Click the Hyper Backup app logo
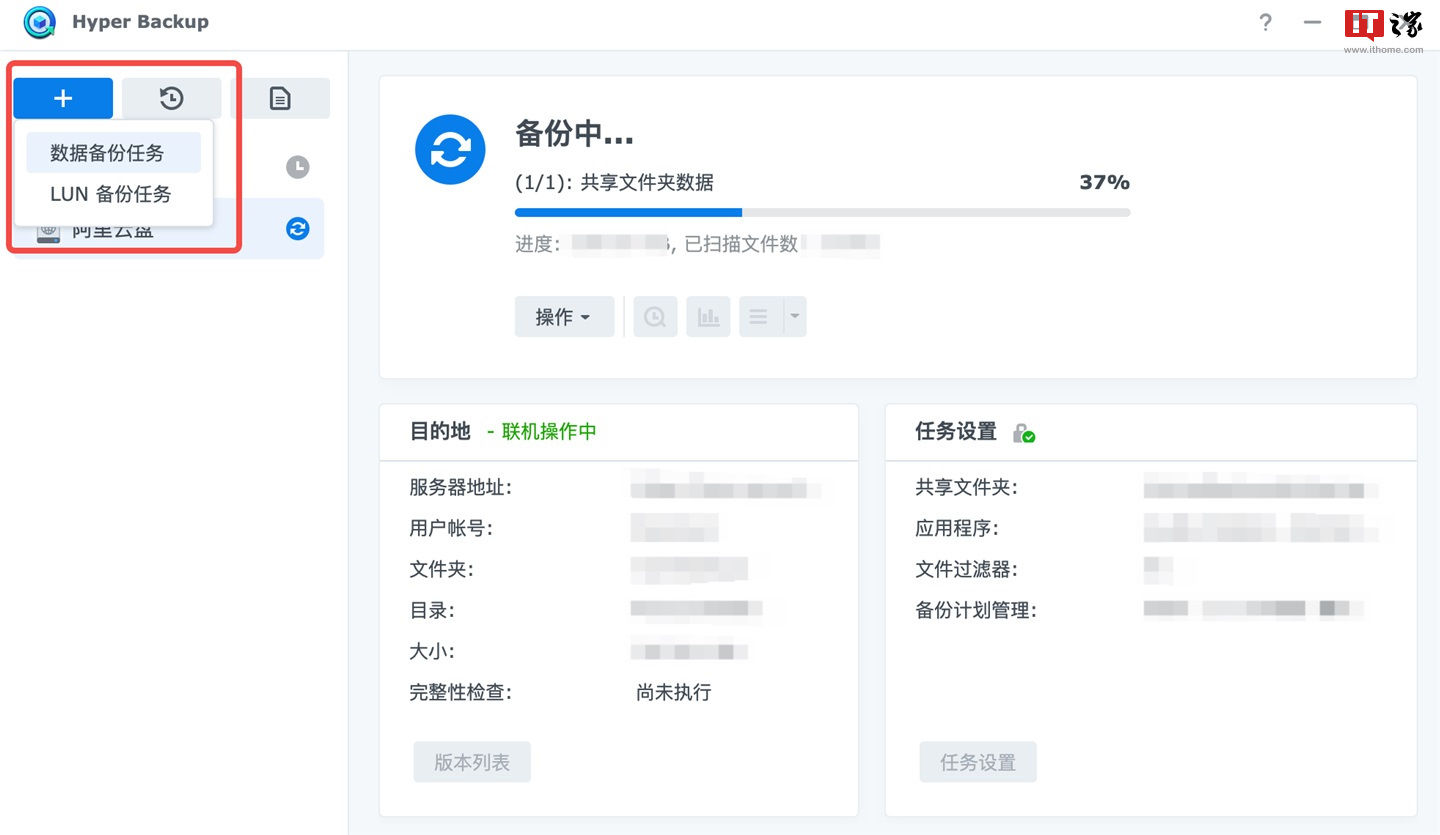The height and width of the screenshot is (835, 1440). pos(39,22)
